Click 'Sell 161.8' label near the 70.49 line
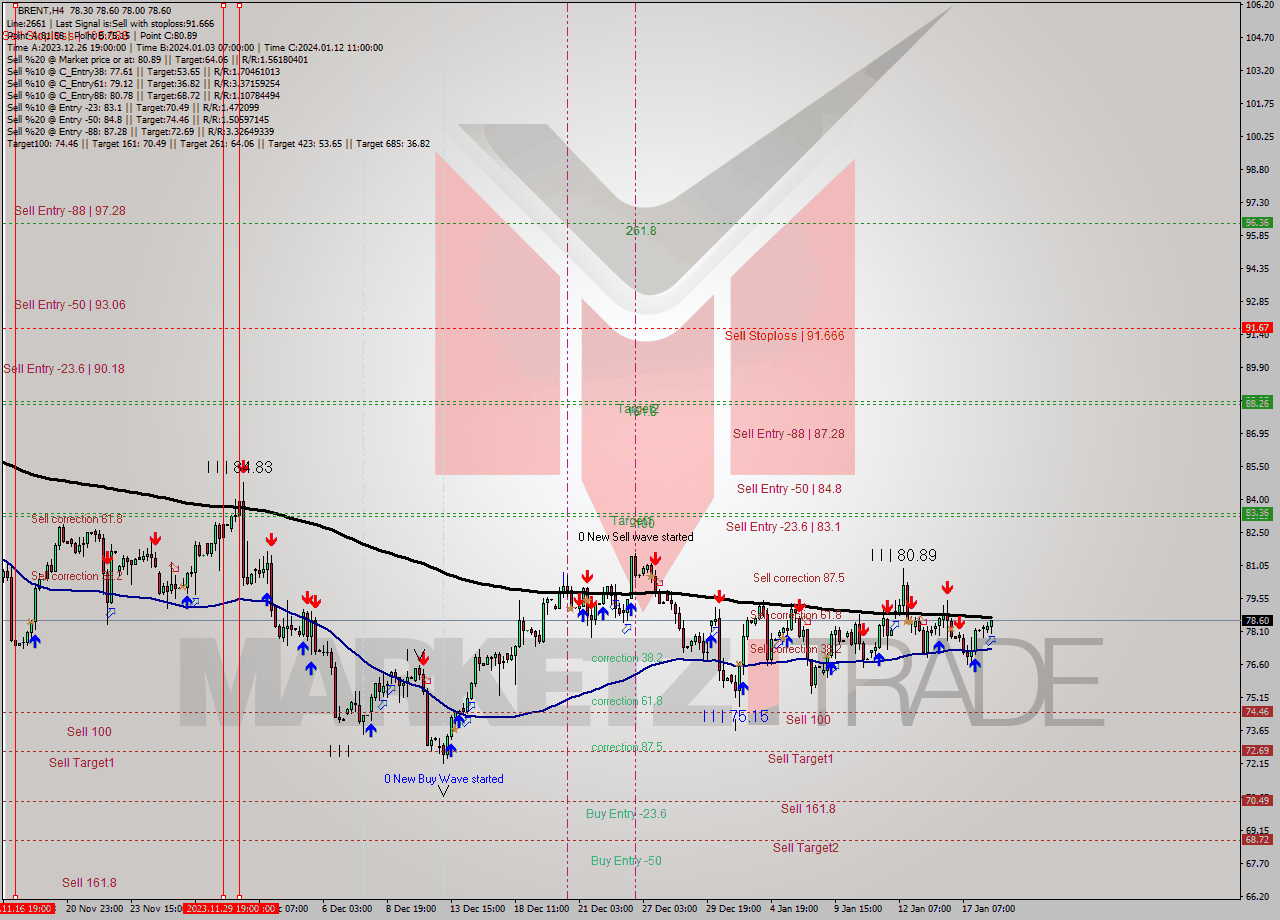Image resolution: width=1280 pixels, height=920 pixels. tap(808, 809)
